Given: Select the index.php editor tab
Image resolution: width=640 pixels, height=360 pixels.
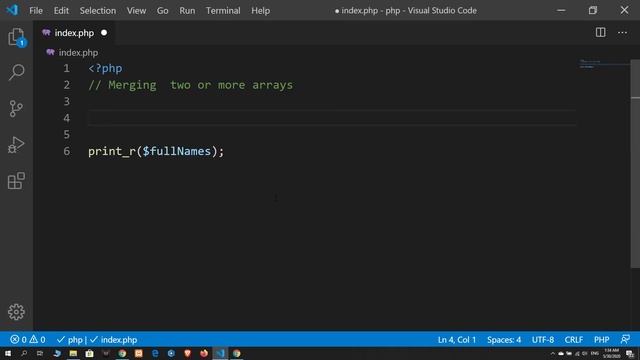Looking at the screenshot, I should pos(74,33).
